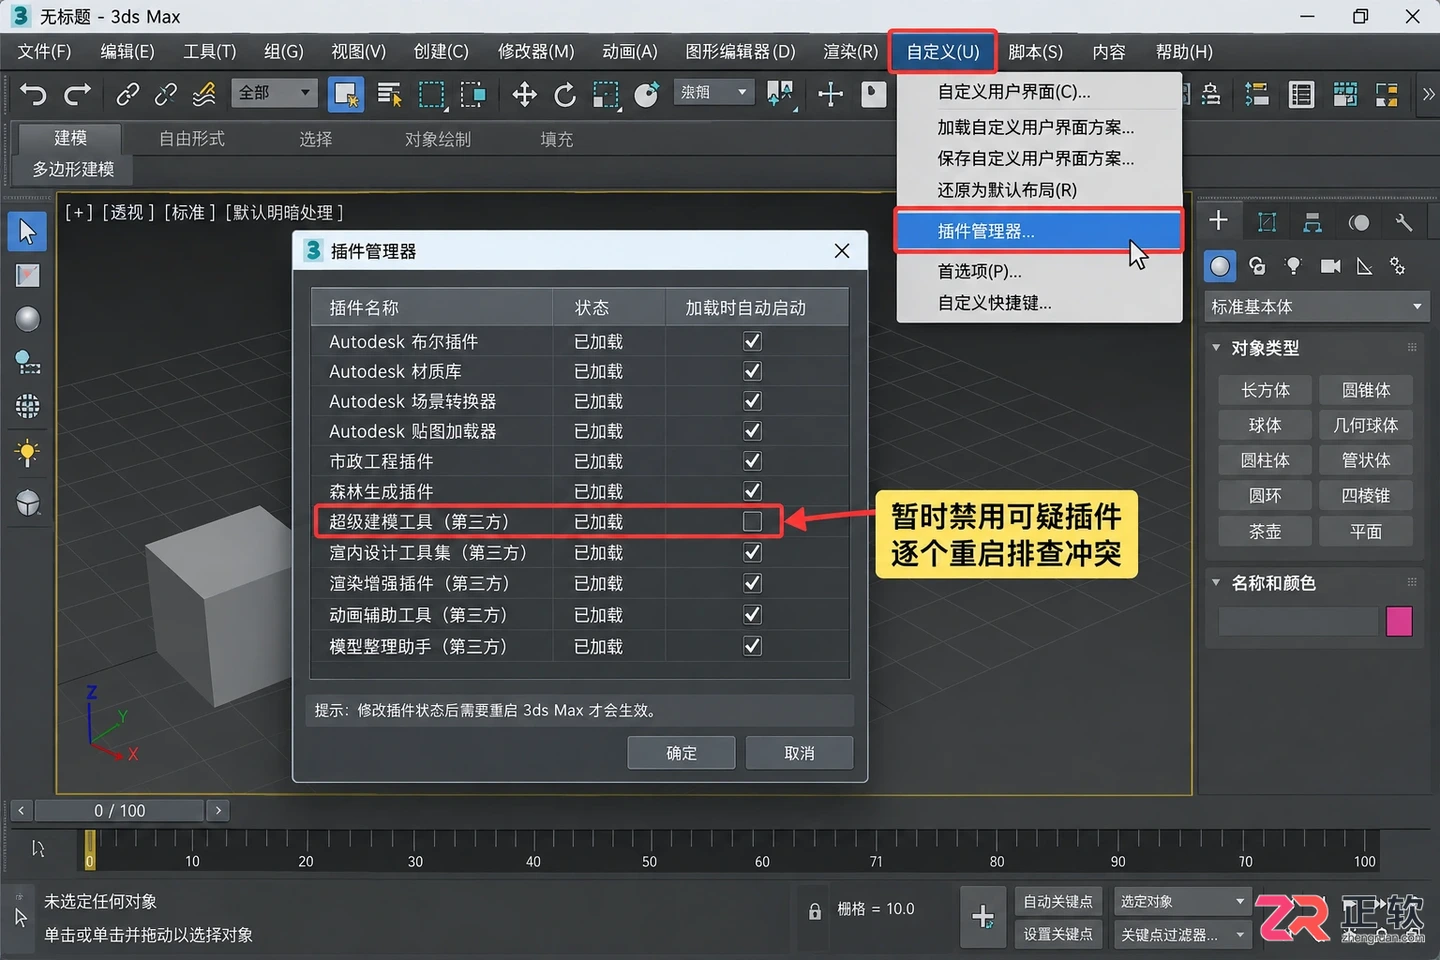Uncheck auto-load for 室内设计工具集（第三方）
The width and height of the screenshot is (1440, 960).
[753, 552]
